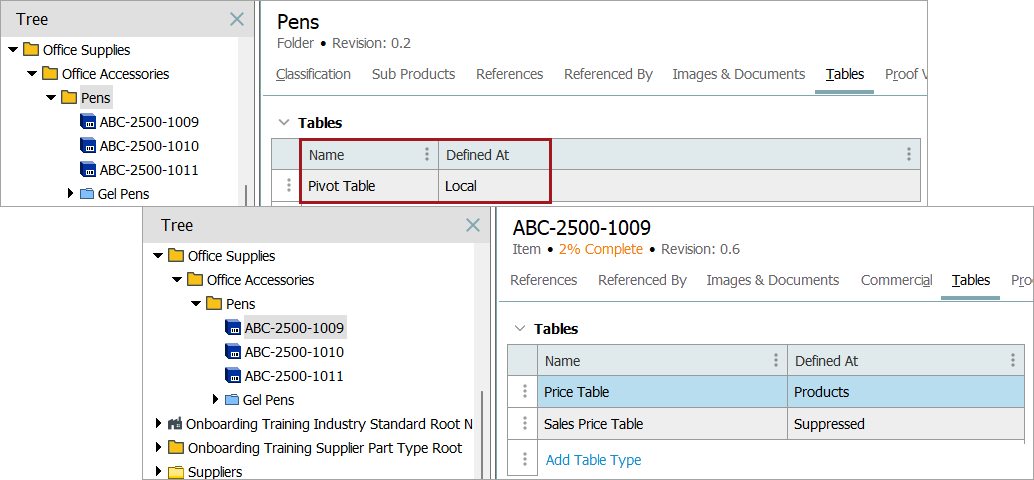Click the Gel Pens folder icon in the ABC-2500-1009 window tree
Screen dimensions: 1034x480
click(232, 400)
